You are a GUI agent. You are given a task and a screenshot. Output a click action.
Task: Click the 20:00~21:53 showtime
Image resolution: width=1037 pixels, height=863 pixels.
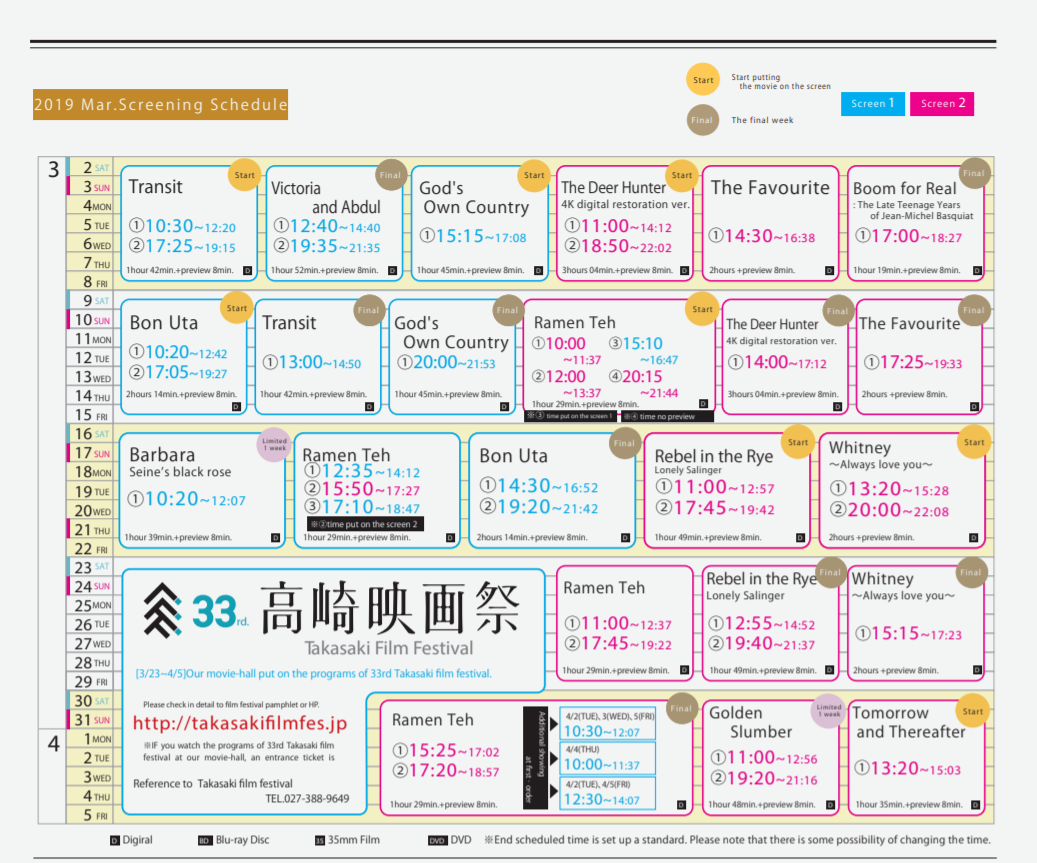coord(446,363)
